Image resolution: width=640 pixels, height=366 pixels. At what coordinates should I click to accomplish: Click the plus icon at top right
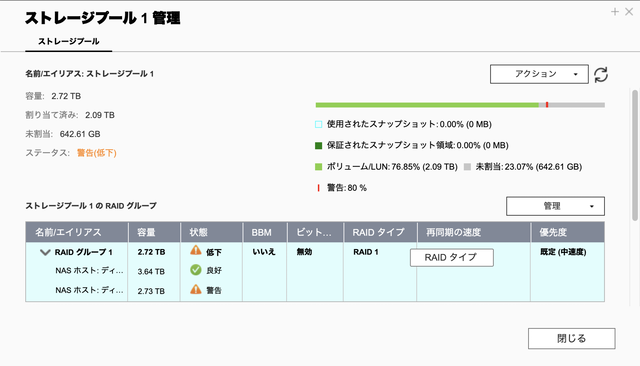(615, 12)
